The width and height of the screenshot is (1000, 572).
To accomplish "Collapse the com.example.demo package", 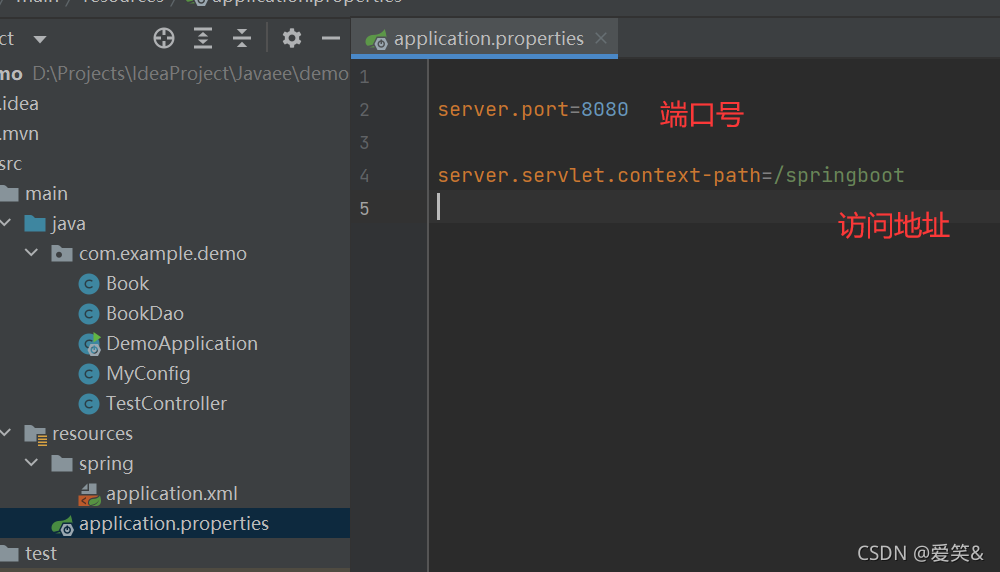I will point(32,254).
